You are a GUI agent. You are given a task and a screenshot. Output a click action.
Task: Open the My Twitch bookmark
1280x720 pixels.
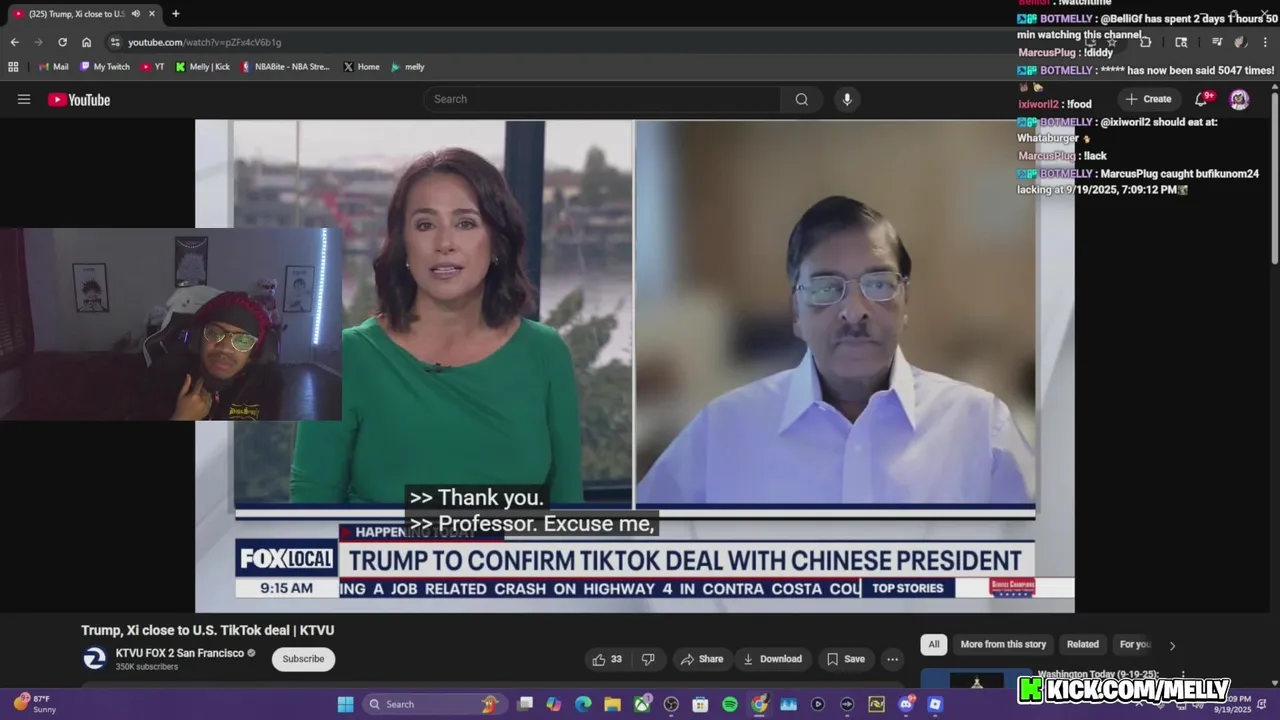[105, 67]
